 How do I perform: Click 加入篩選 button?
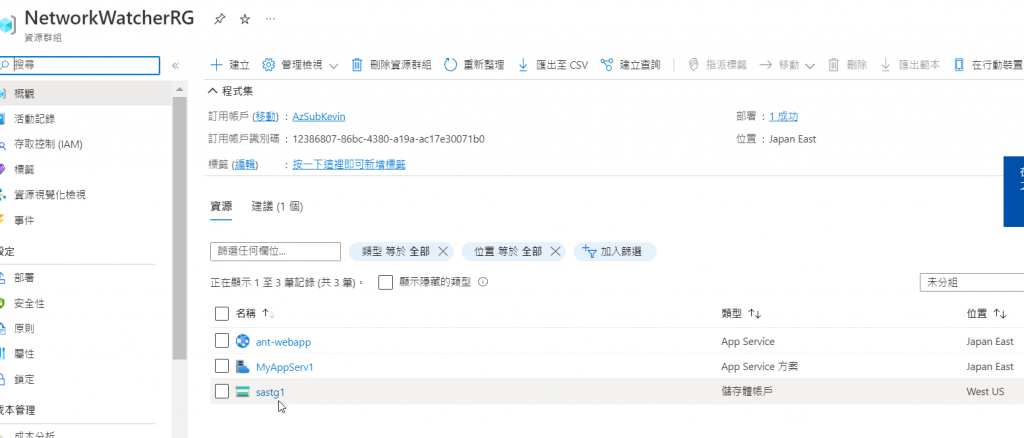click(x=615, y=251)
